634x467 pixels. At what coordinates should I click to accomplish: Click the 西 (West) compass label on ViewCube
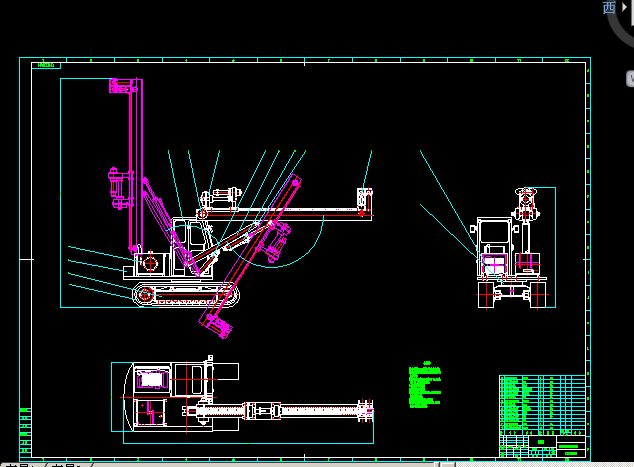(x=609, y=7)
